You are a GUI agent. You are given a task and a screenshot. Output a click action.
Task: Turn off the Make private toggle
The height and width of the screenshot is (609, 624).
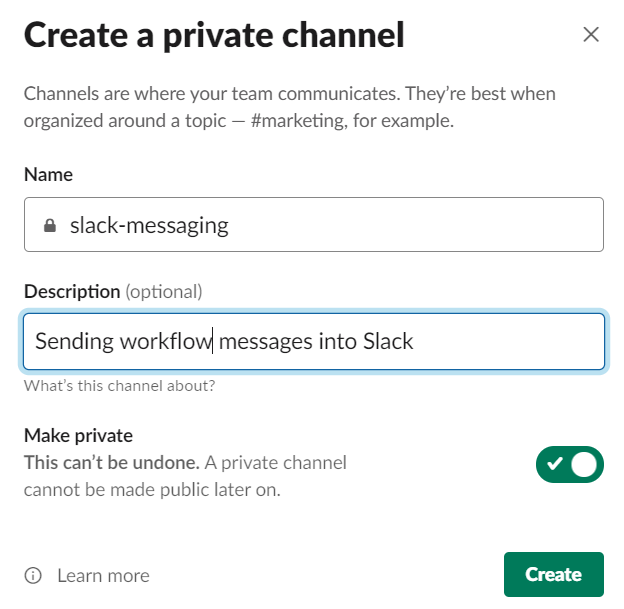(570, 464)
